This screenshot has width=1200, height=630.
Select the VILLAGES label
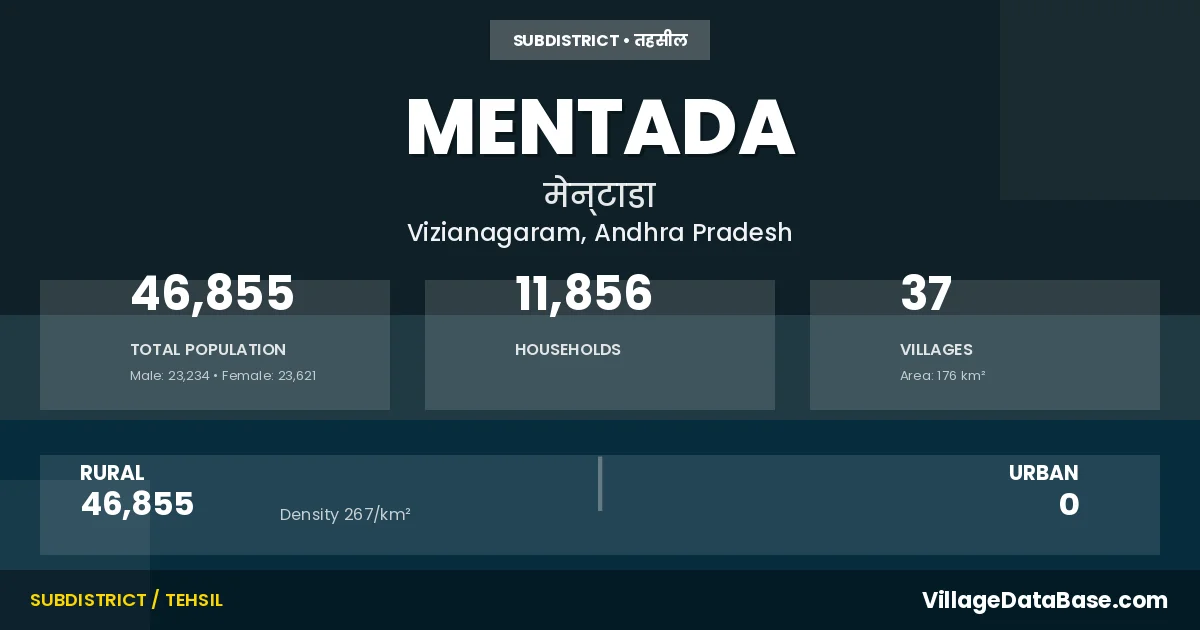coord(936,350)
